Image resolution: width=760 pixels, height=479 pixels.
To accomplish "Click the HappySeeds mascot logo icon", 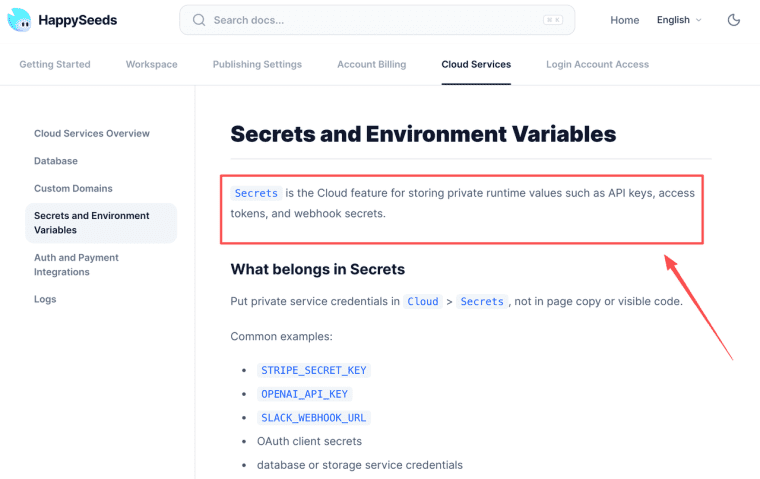I will 19,20.
